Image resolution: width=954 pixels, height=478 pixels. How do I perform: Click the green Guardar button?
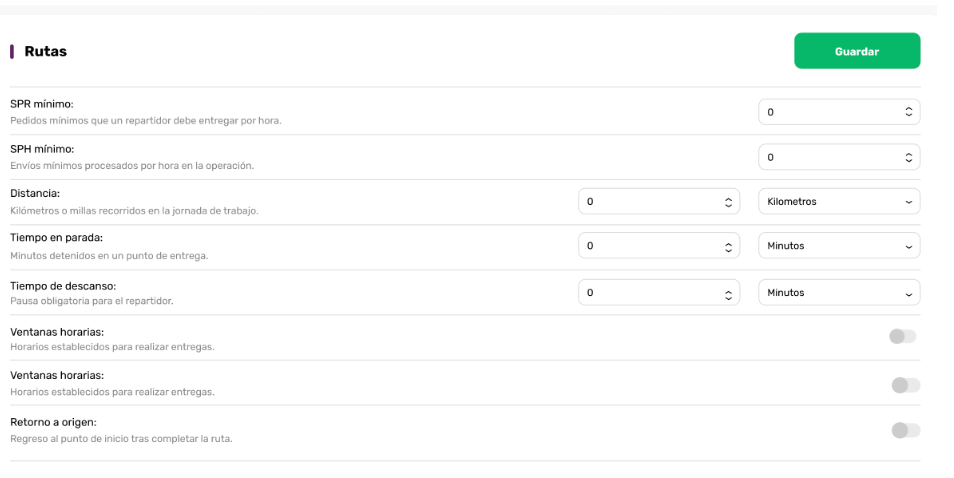857,50
